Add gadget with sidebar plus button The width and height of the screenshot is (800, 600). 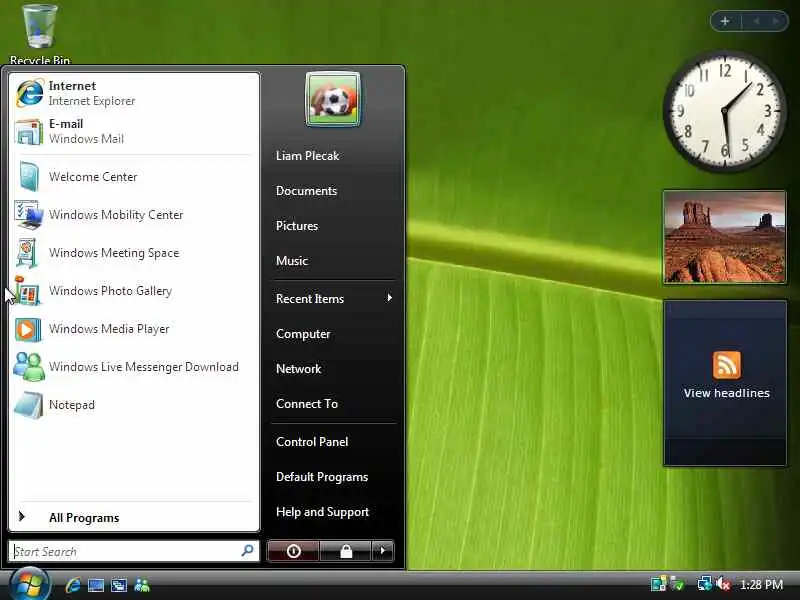[x=725, y=21]
